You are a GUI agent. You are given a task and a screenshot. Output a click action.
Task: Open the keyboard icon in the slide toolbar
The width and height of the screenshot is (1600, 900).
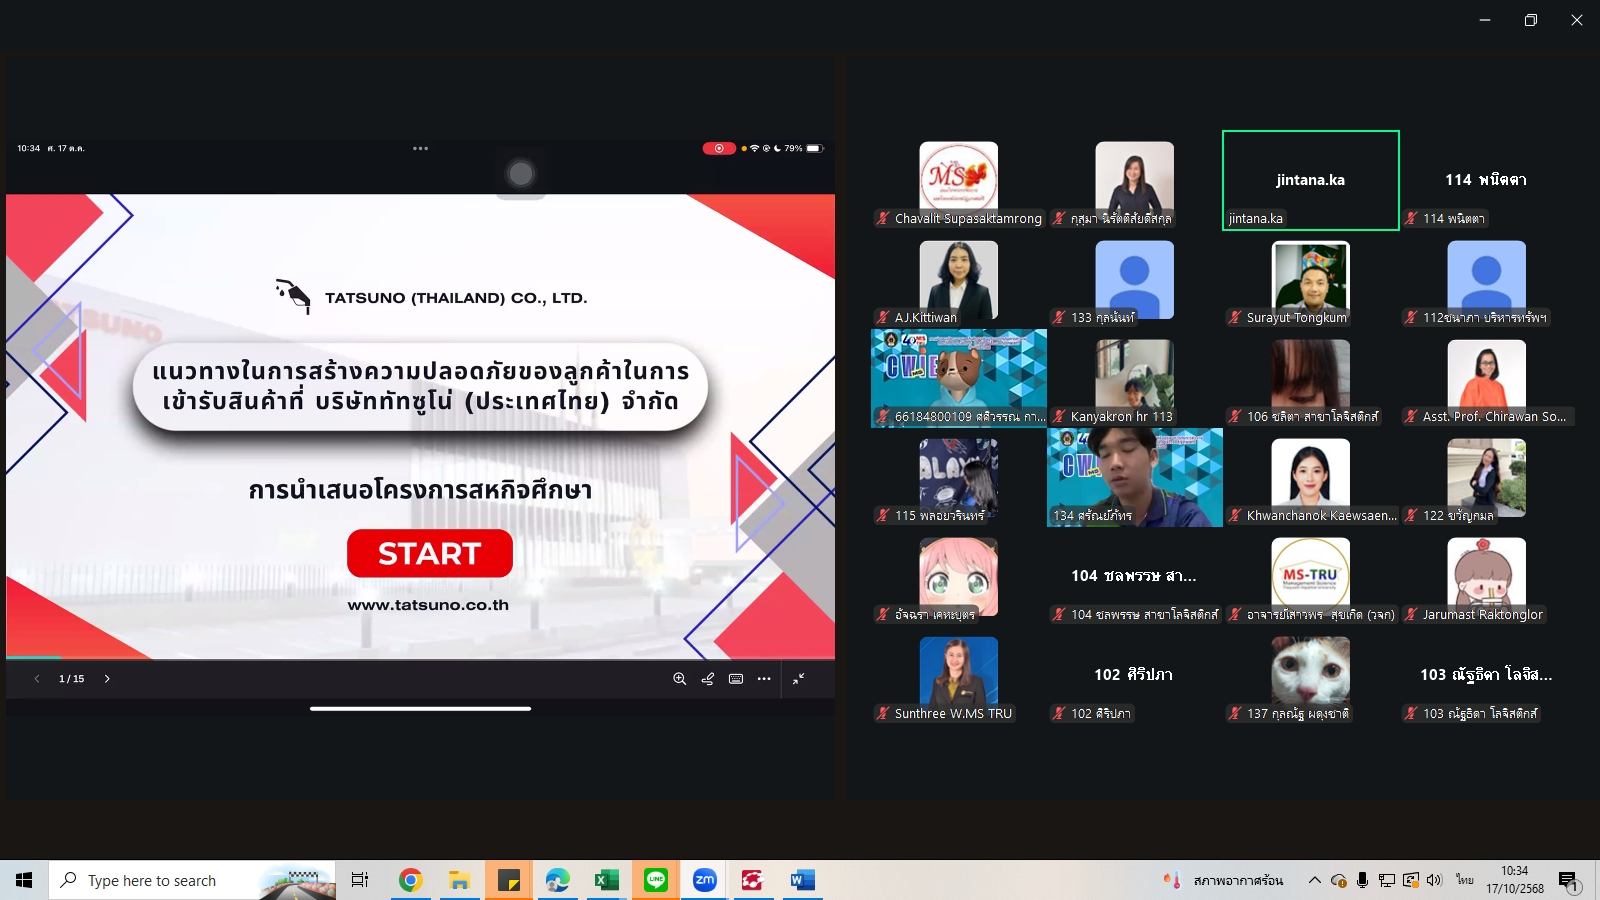pyautogui.click(x=736, y=679)
